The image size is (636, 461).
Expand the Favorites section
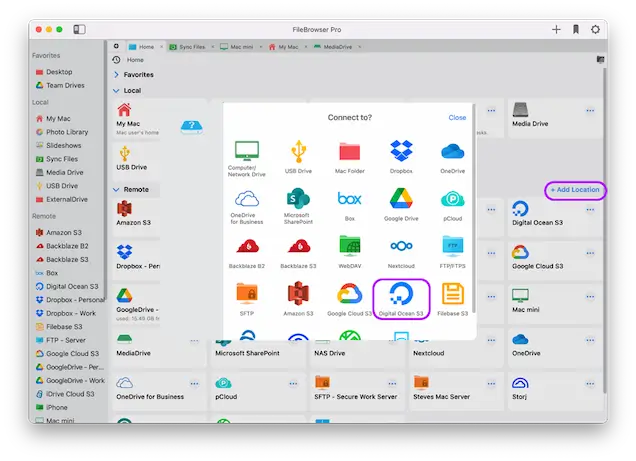click(116, 75)
